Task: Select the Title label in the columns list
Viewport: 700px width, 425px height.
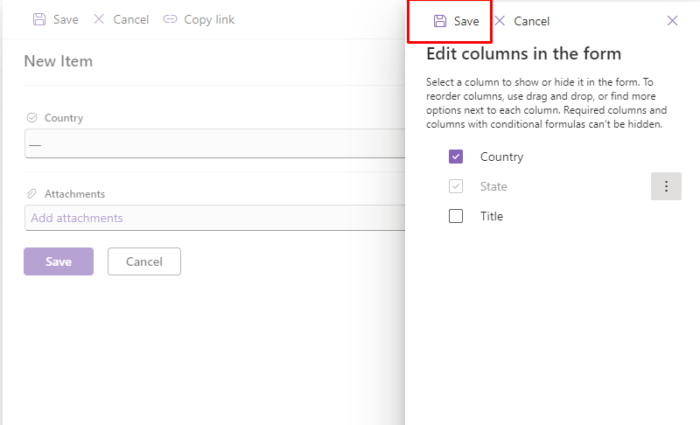Action: 492,216
